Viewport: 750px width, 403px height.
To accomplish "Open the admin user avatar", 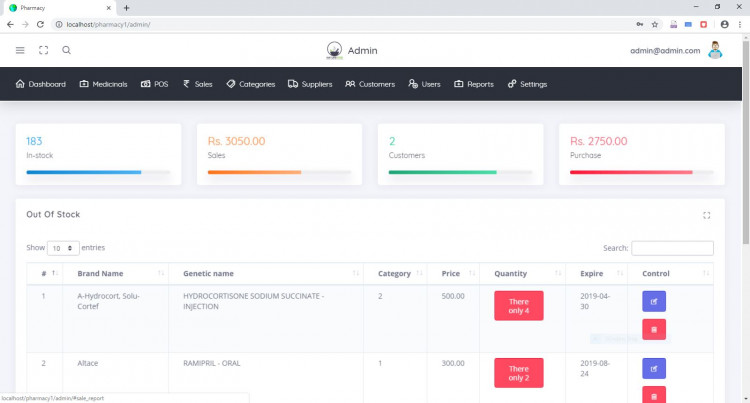I will coord(715,50).
